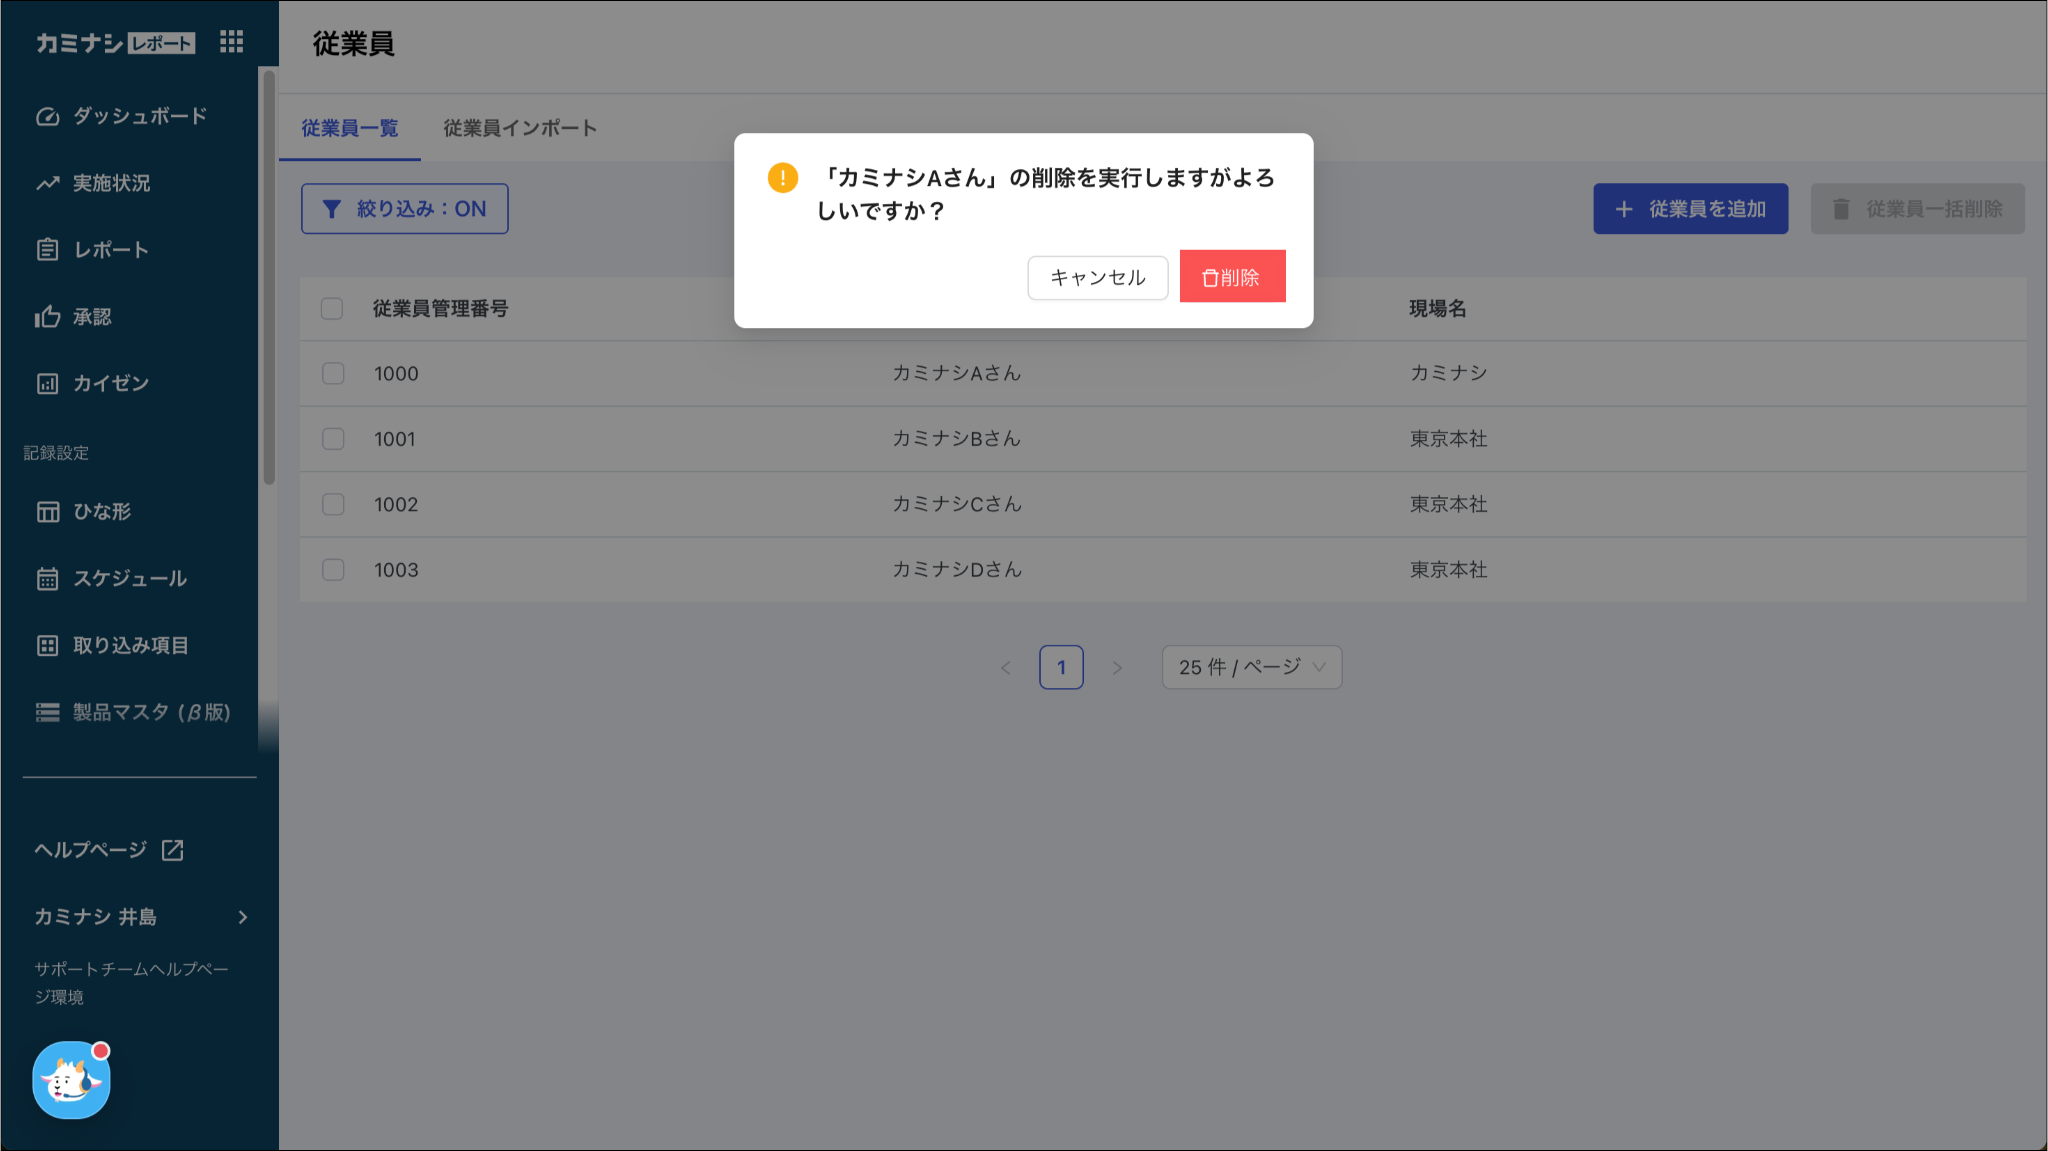
Task: Click the sidebar vertical scrollbar
Action: coord(268,280)
